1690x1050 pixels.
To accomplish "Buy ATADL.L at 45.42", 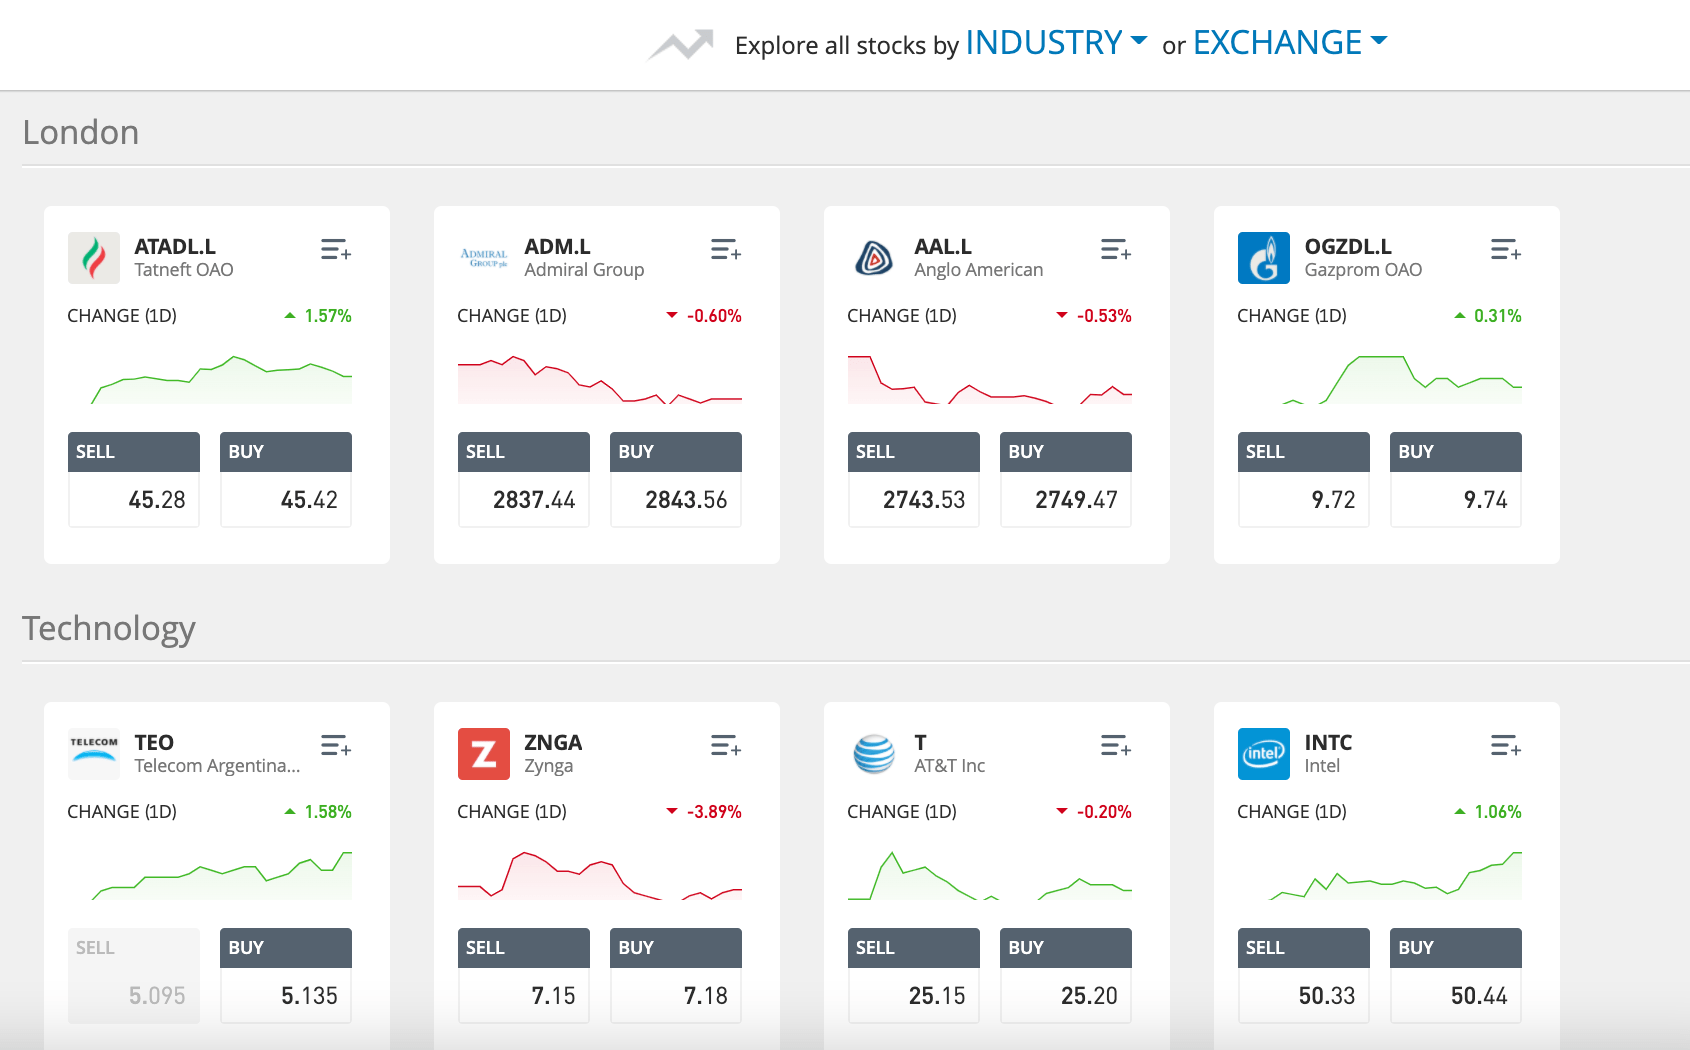I will (x=286, y=479).
